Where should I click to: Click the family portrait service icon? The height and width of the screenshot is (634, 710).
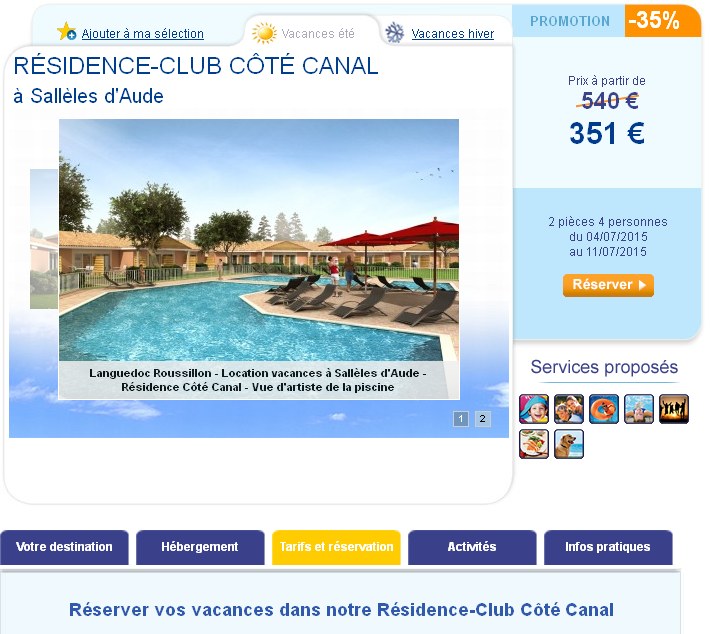coord(569,408)
